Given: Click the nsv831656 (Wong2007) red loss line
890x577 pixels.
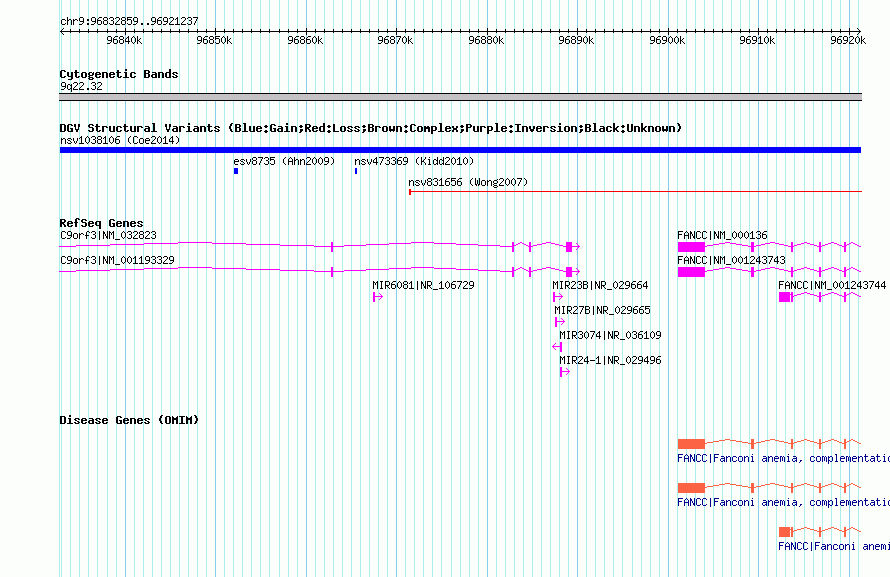Looking at the screenshot, I should [x=635, y=192].
